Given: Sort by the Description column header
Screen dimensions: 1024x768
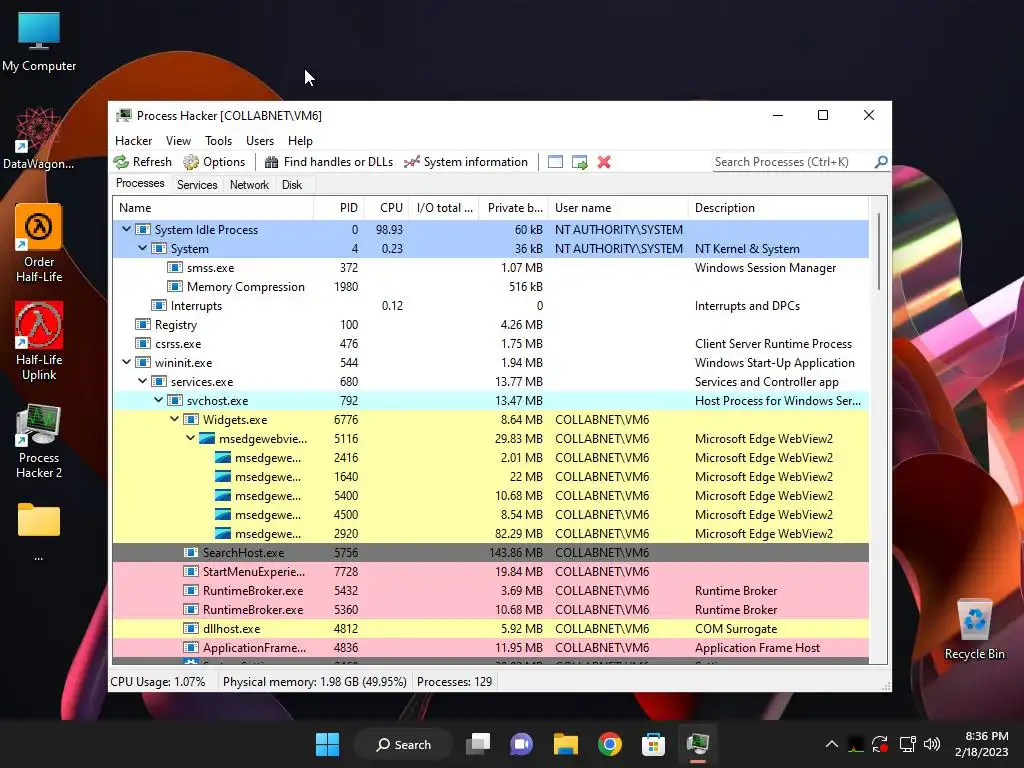Looking at the screenshot, I should (x=778, y=208).
